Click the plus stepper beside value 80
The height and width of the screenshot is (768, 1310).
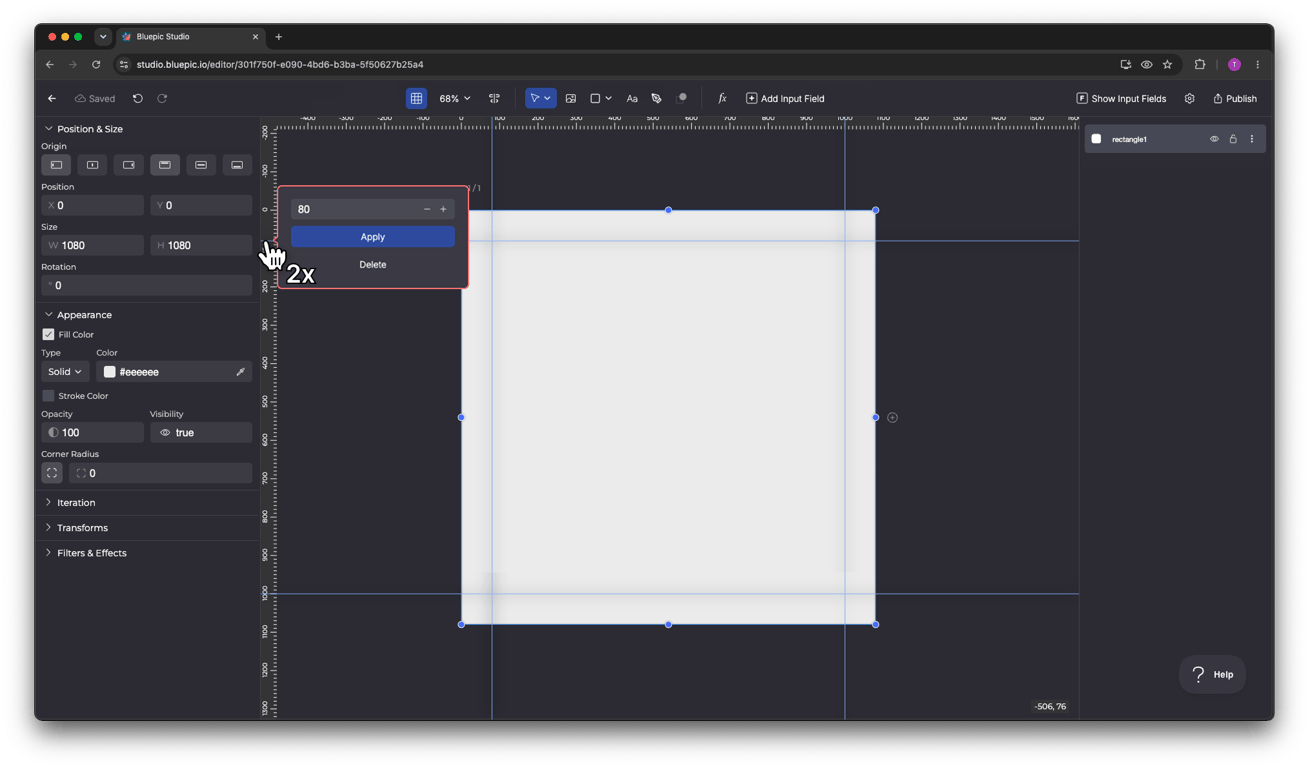(x=443, y=209)
